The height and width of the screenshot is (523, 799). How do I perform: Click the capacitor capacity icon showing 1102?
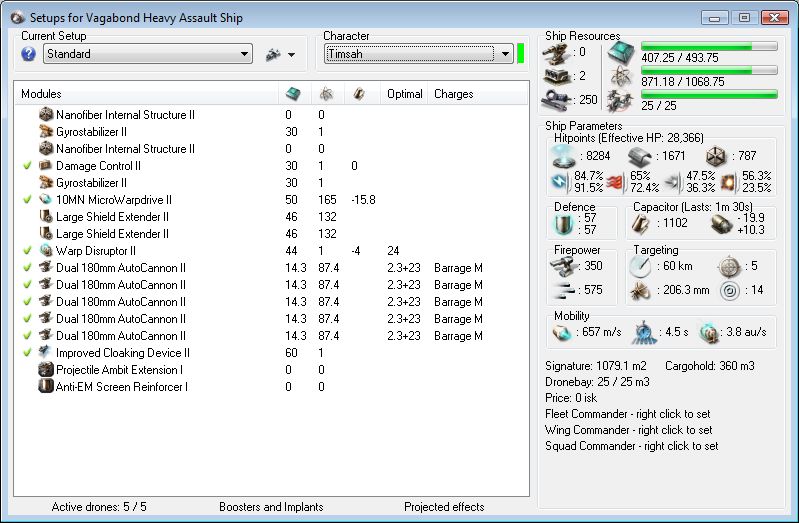640,223
